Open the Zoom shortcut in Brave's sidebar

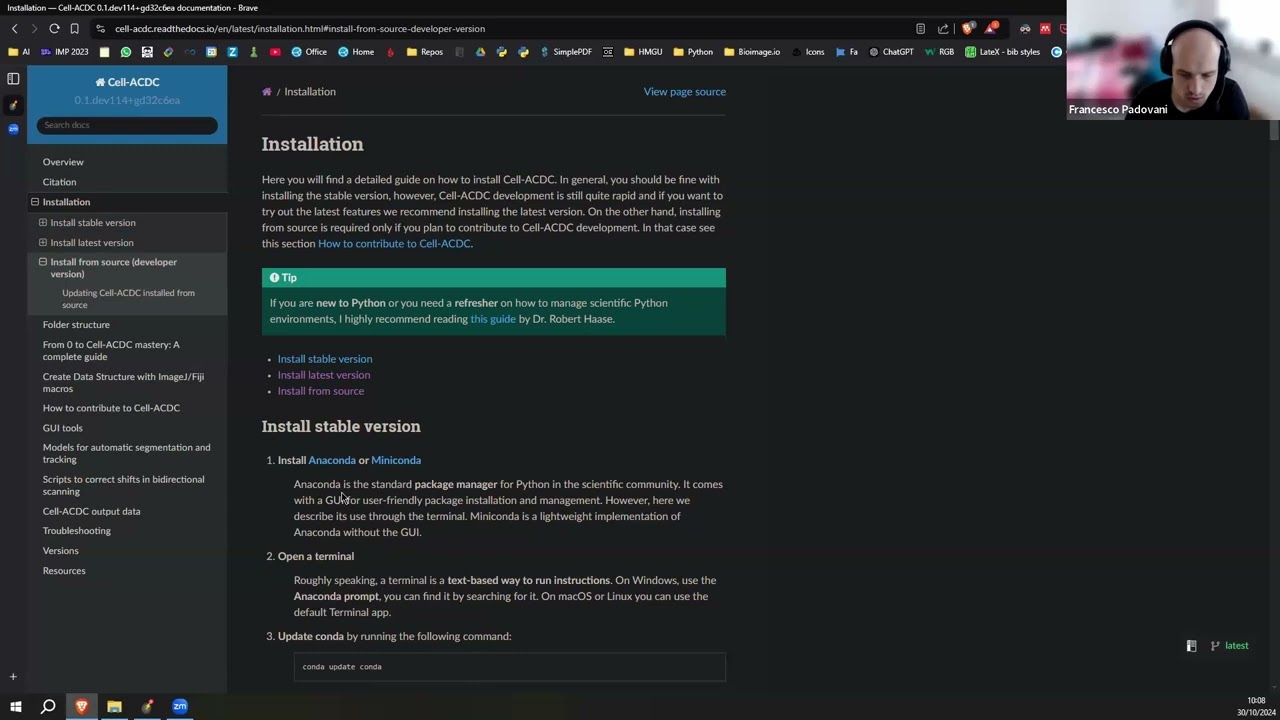pyautogui.click(x=13, y=129)
